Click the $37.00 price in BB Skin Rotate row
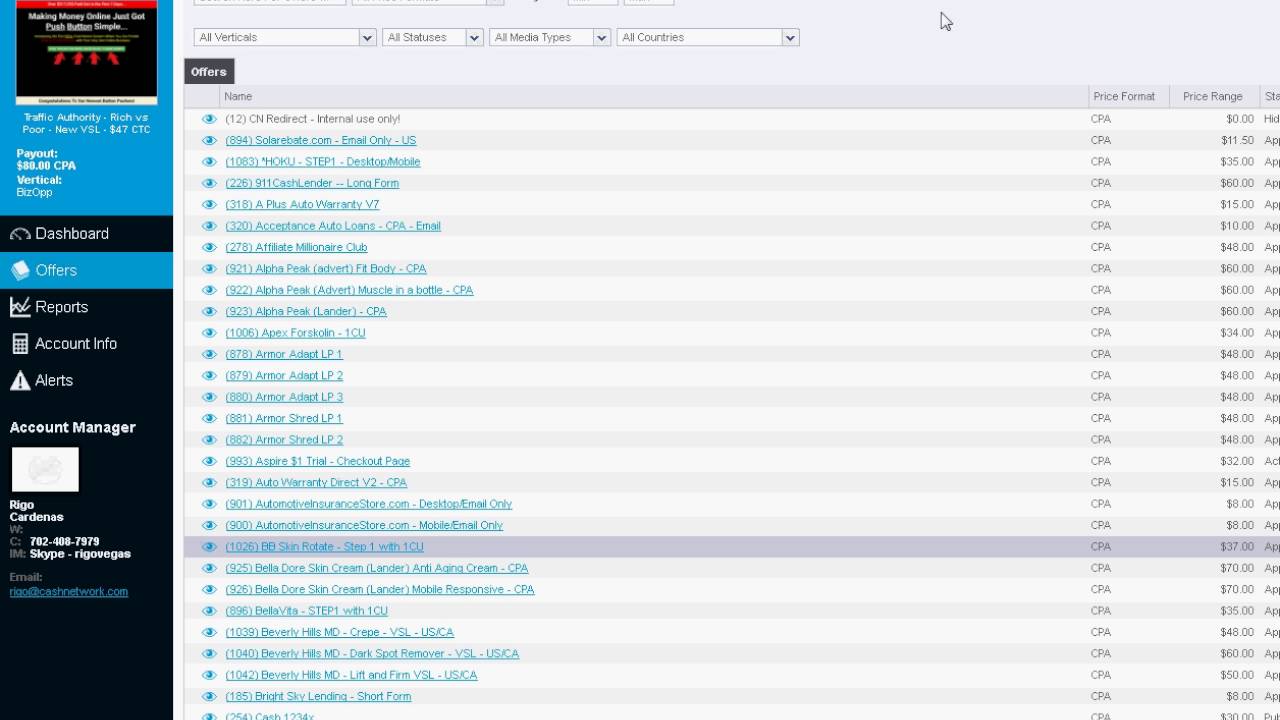1280x720 pixels. click(x=1236, y=547)
